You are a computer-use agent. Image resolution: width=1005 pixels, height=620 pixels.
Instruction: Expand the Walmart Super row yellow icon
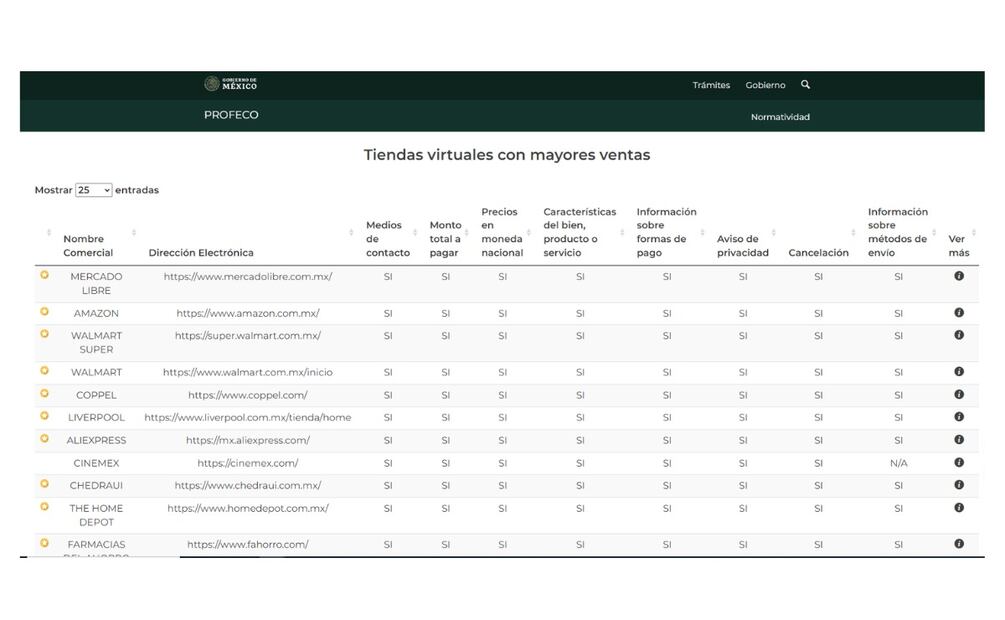pos(44,334)
